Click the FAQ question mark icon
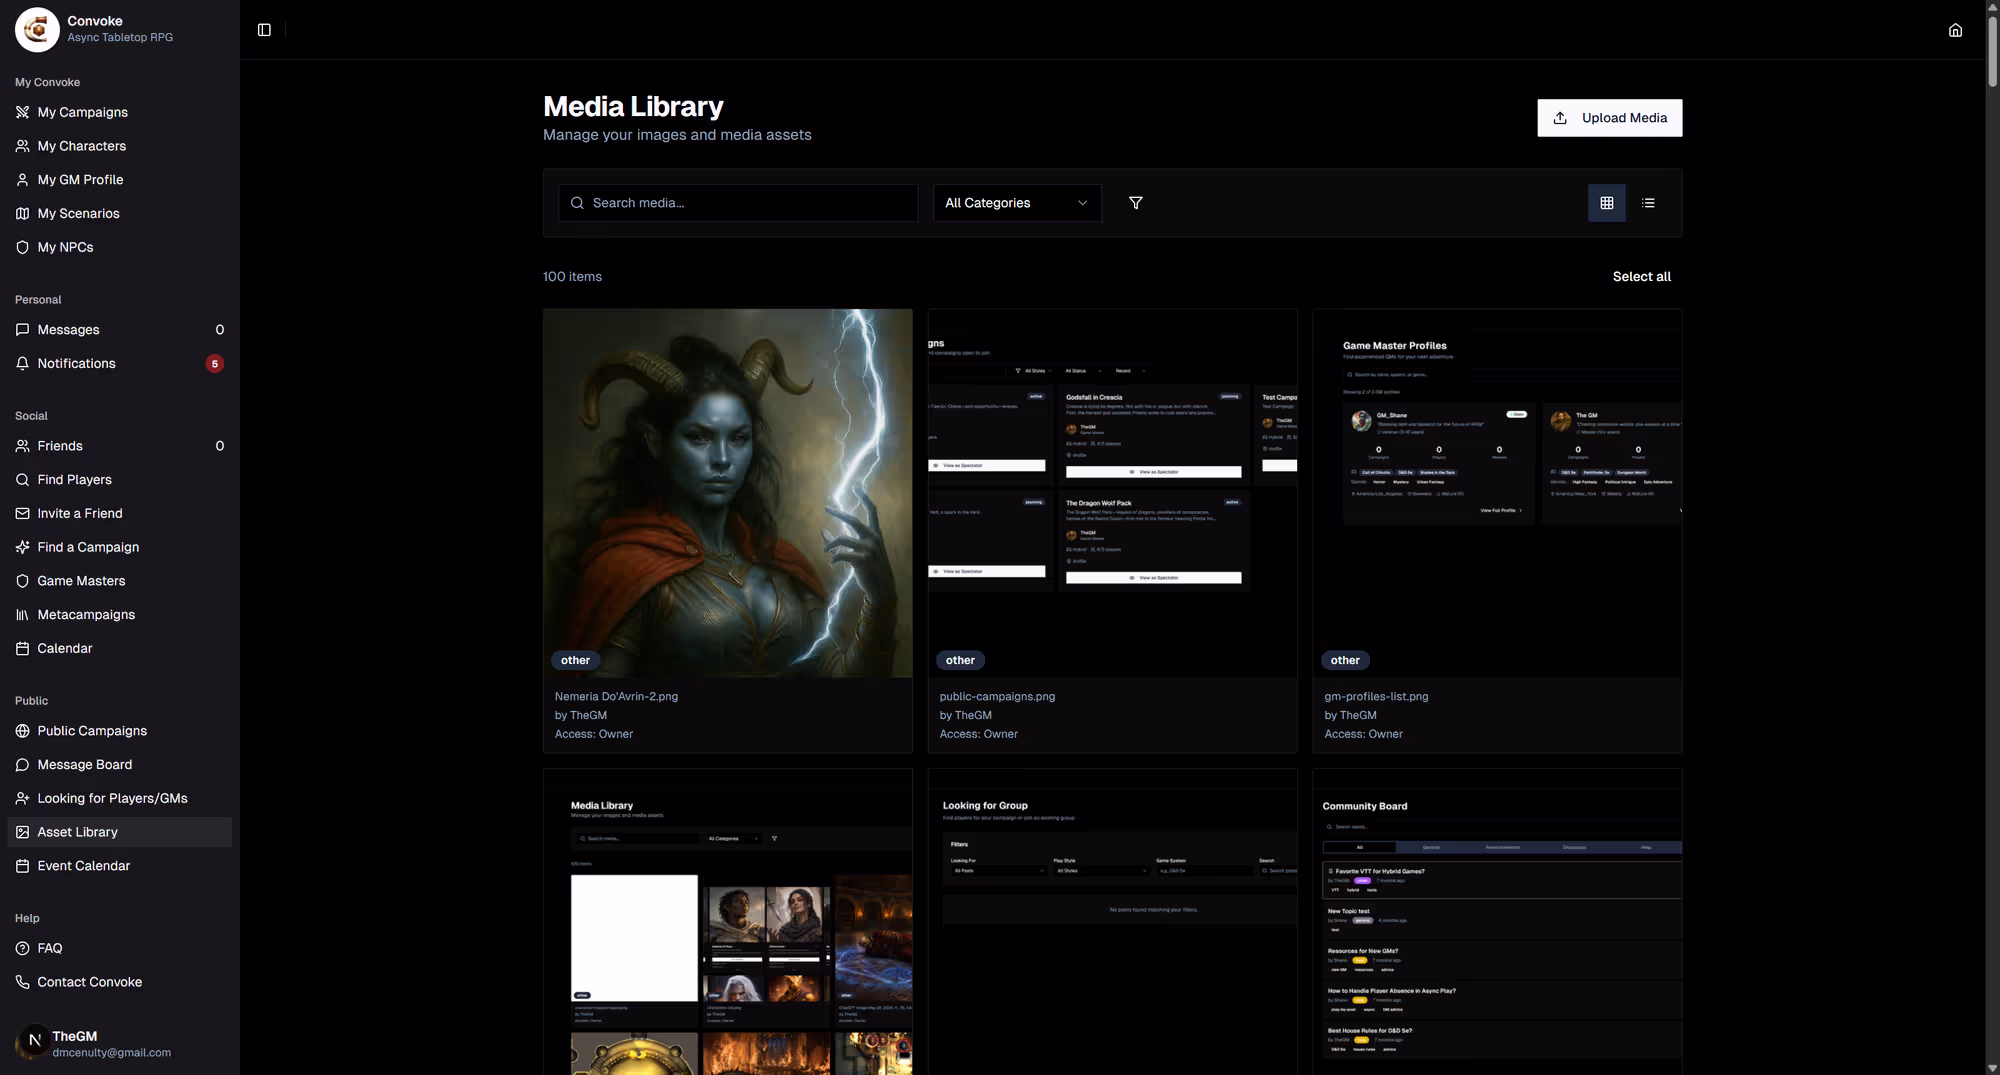The image size is (2000, 1075). pyautogui.click(x=22, y=948)
